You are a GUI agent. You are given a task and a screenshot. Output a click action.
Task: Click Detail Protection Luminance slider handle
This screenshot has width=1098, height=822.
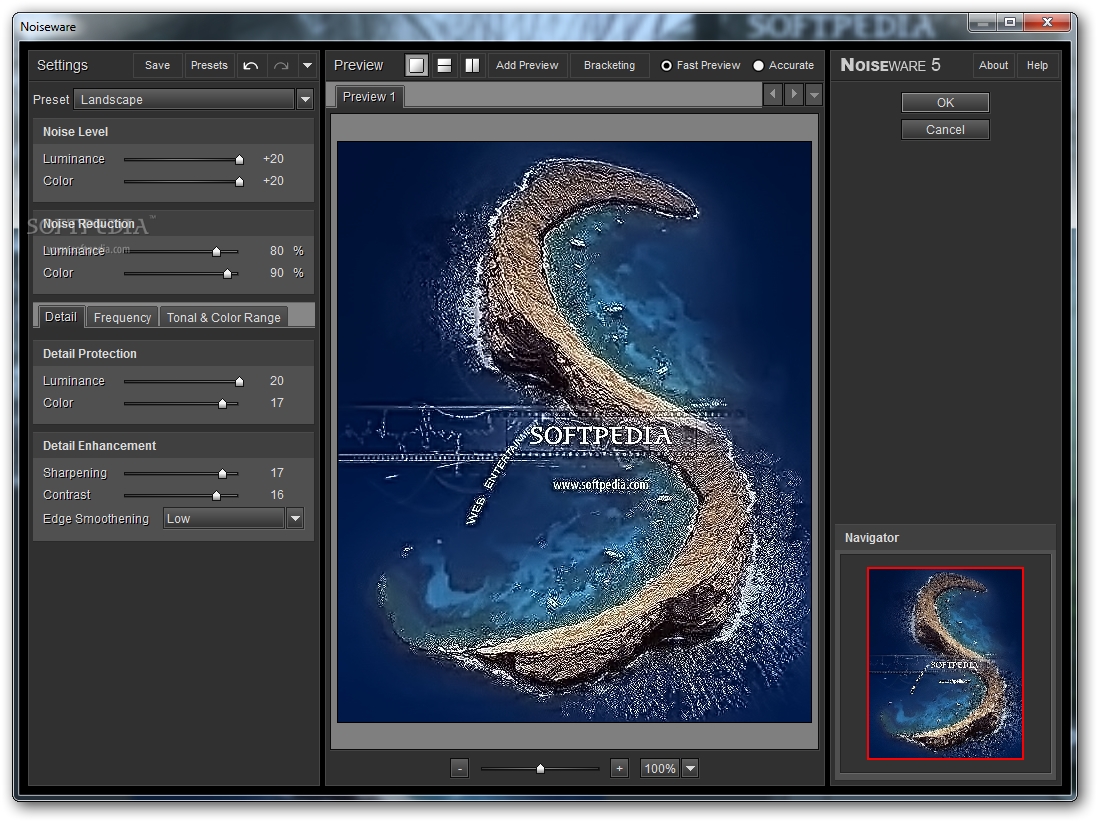pos(239,382)
